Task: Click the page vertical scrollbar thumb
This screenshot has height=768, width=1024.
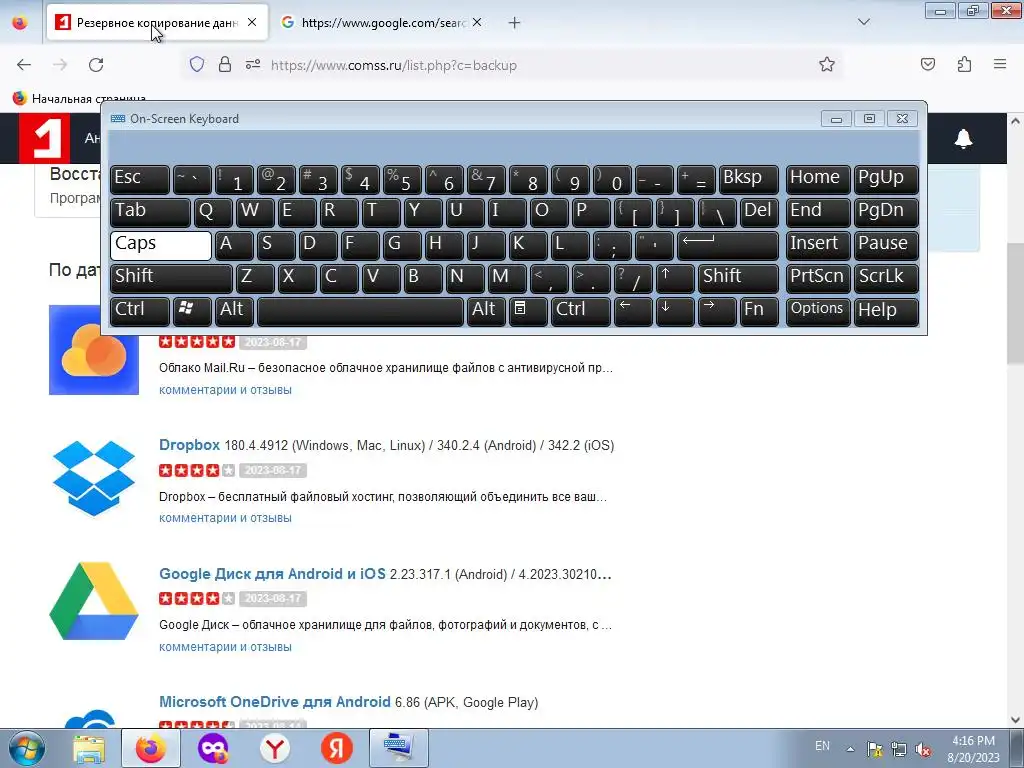Action: click(x=1015, y=304)
